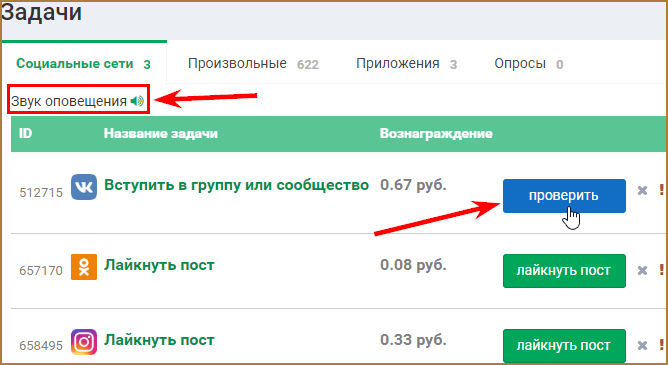The width and height of the screenshot is (668, 365).
Task: Select the task ID 658495 text
Action: click(x=41, y=345)
